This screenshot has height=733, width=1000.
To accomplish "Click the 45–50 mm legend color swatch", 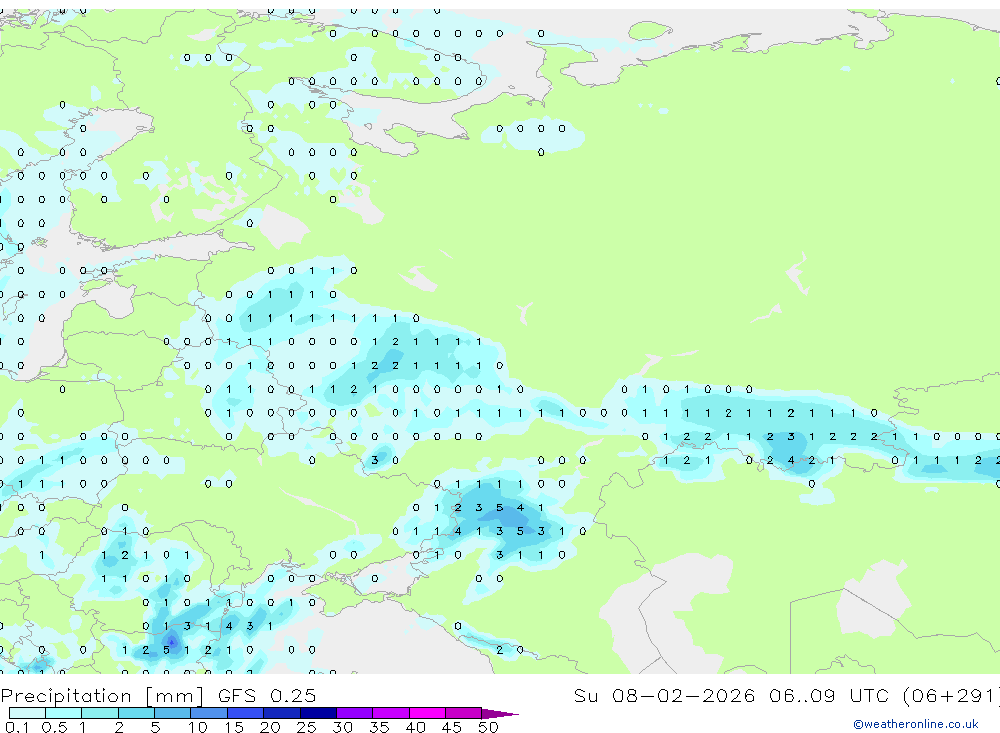I will (x=463, y=713).
